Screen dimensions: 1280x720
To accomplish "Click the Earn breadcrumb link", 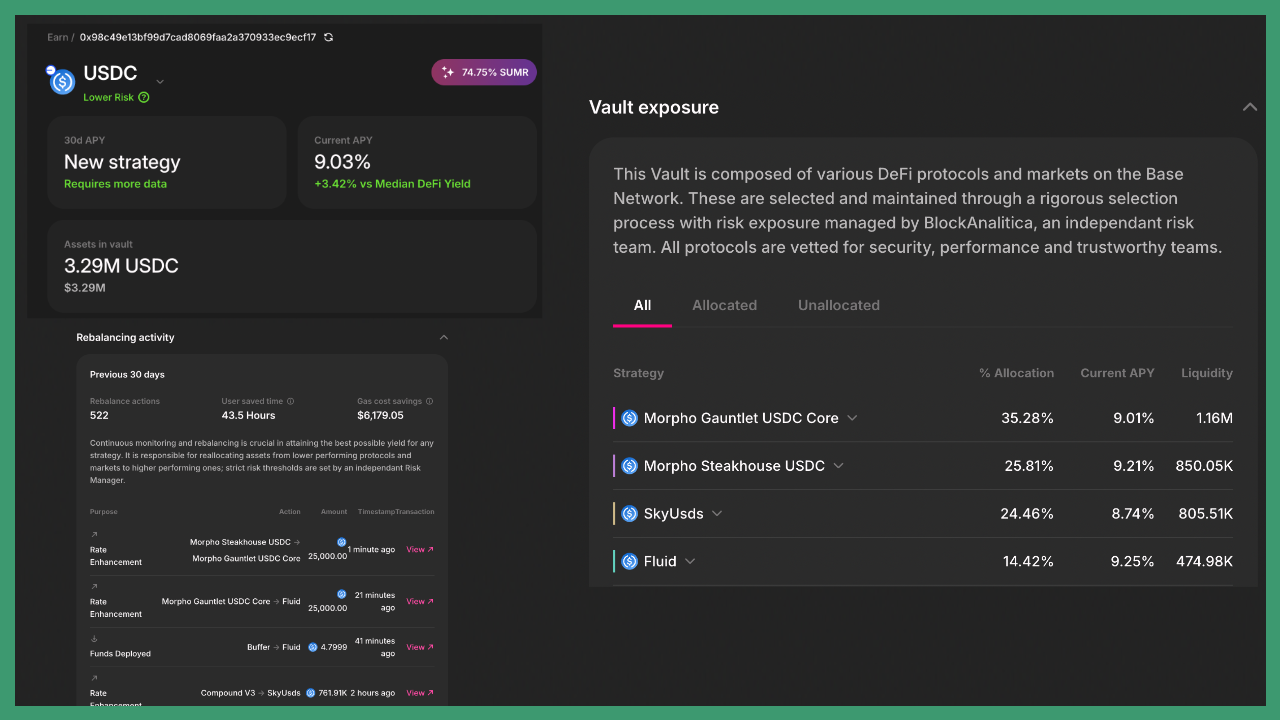I will pyautogui.click(x=58, y=37).
